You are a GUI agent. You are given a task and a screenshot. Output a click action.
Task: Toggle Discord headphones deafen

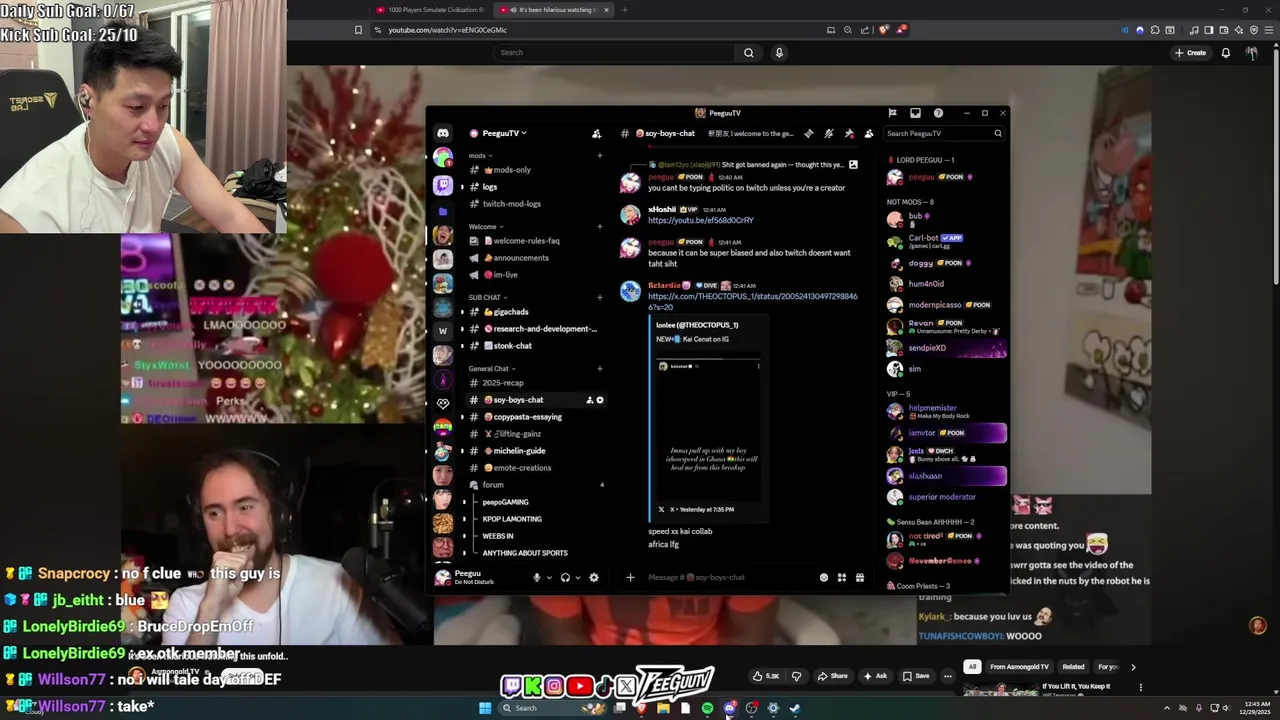click(565, 577)
